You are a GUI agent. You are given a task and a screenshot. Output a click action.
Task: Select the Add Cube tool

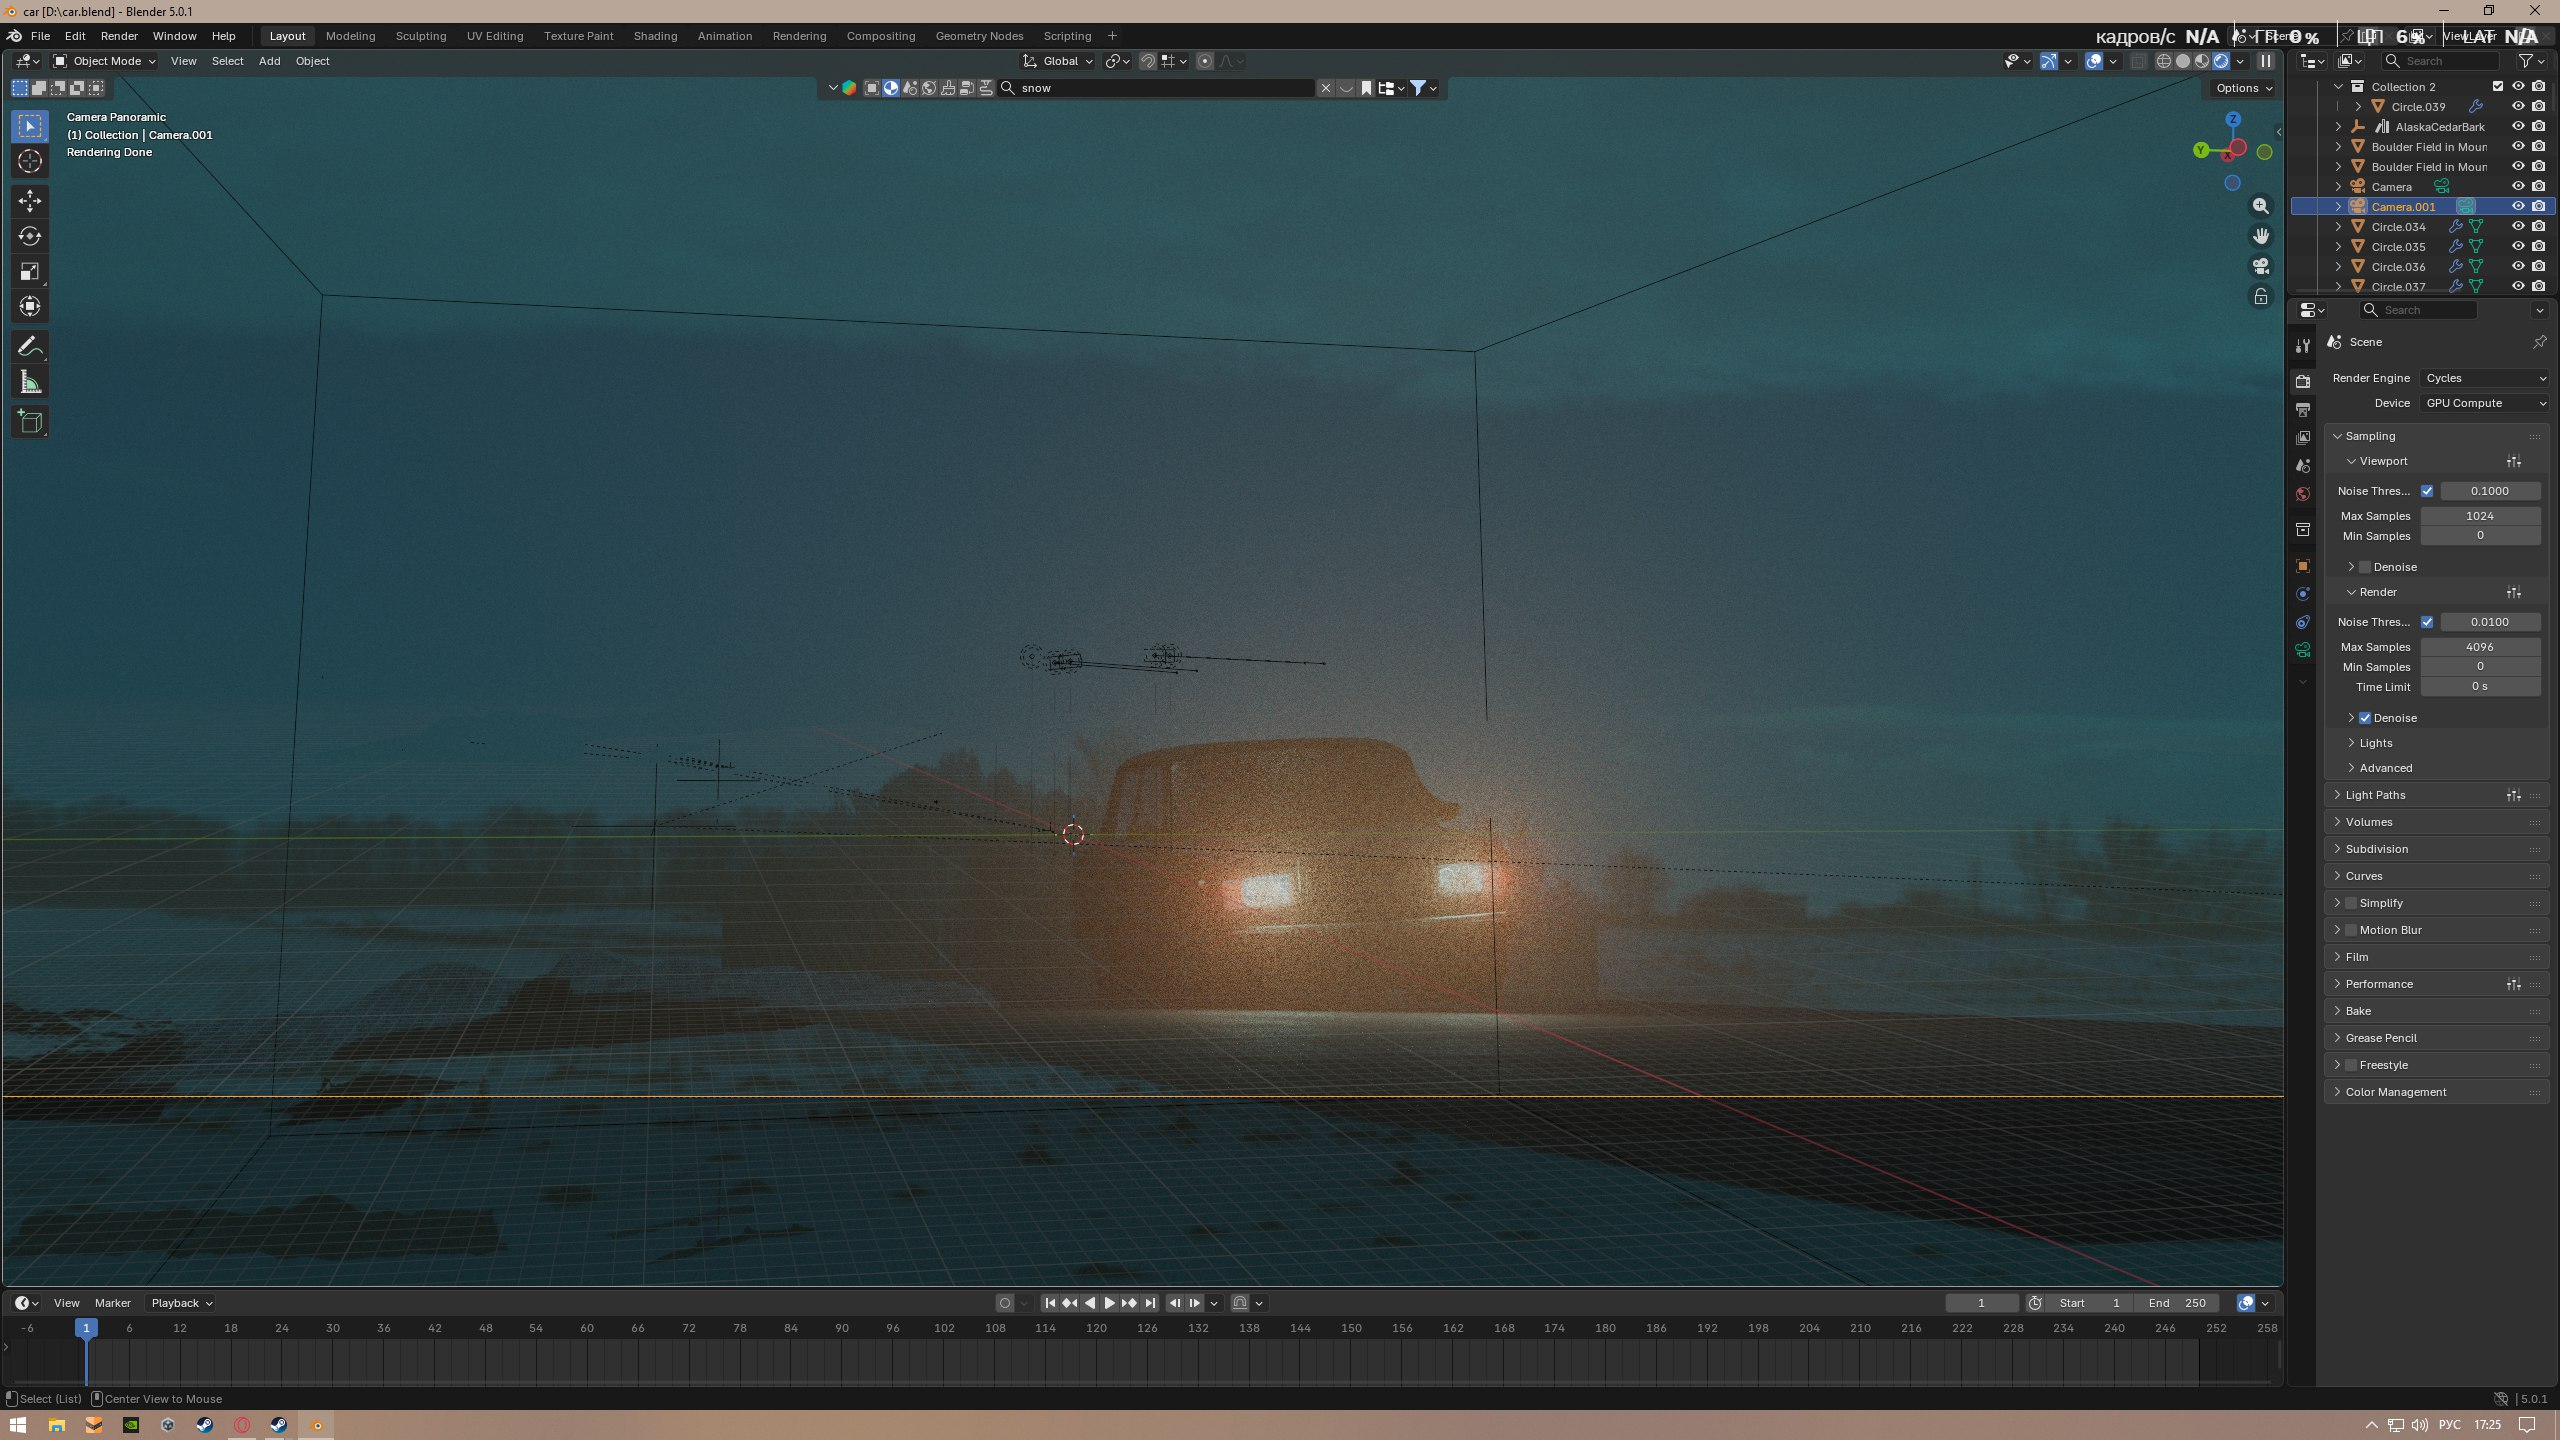point(30,422)
